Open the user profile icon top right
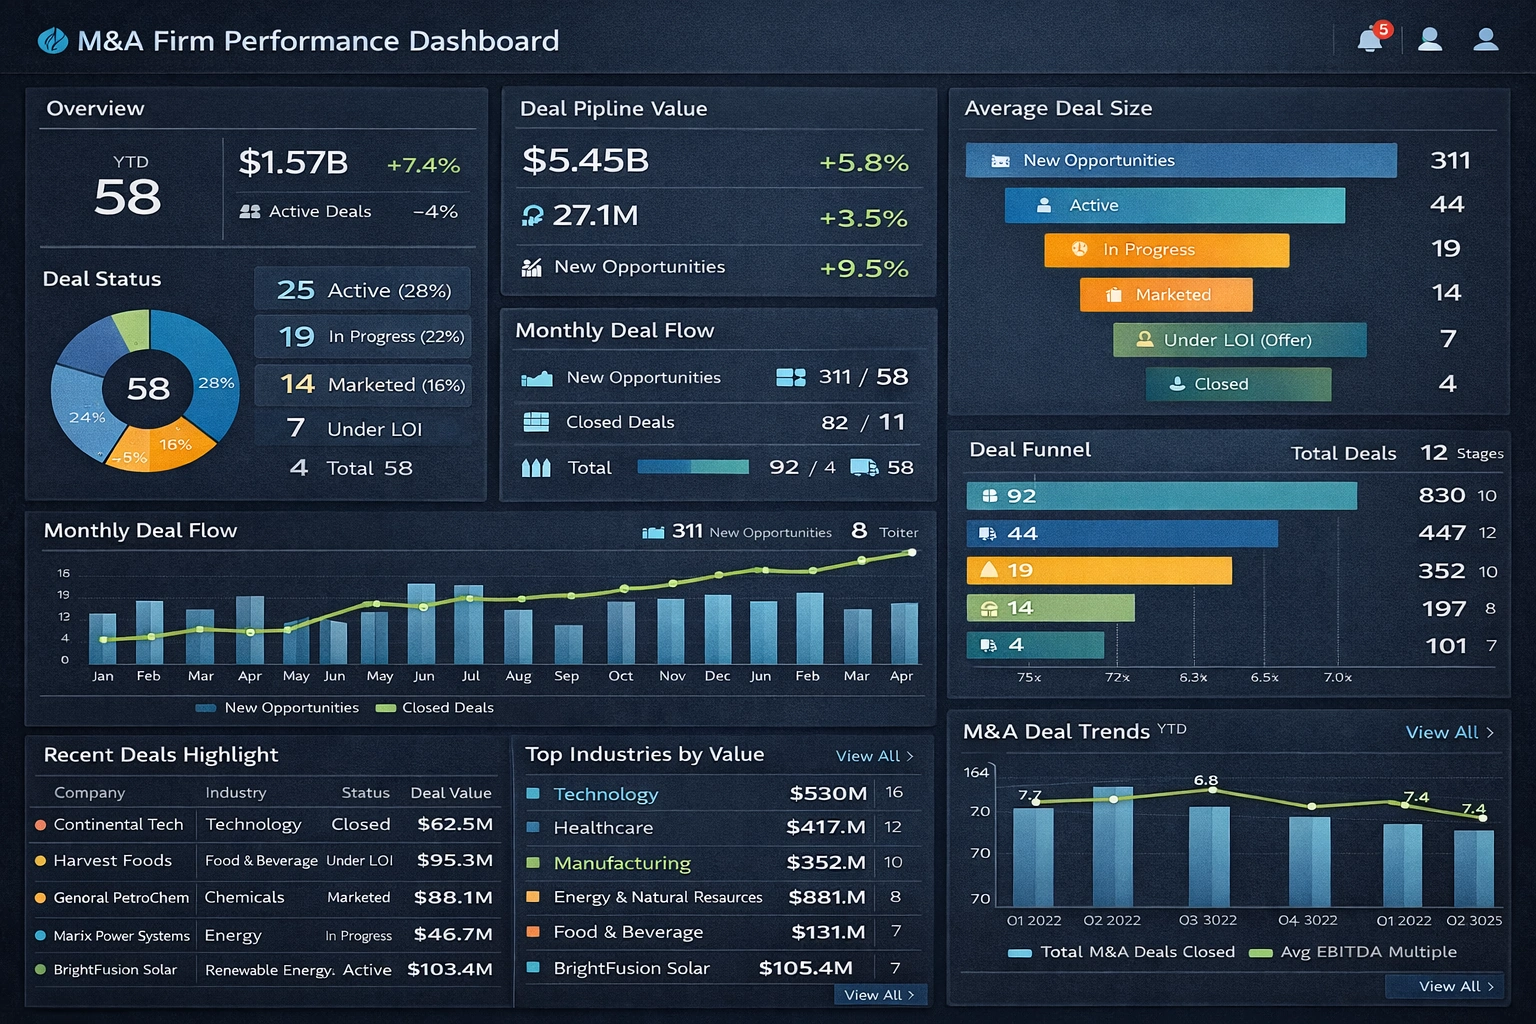Image resolution: width=1536 pixels, height=1024 pixels. pyautogui.click(x=1486, y=38)
